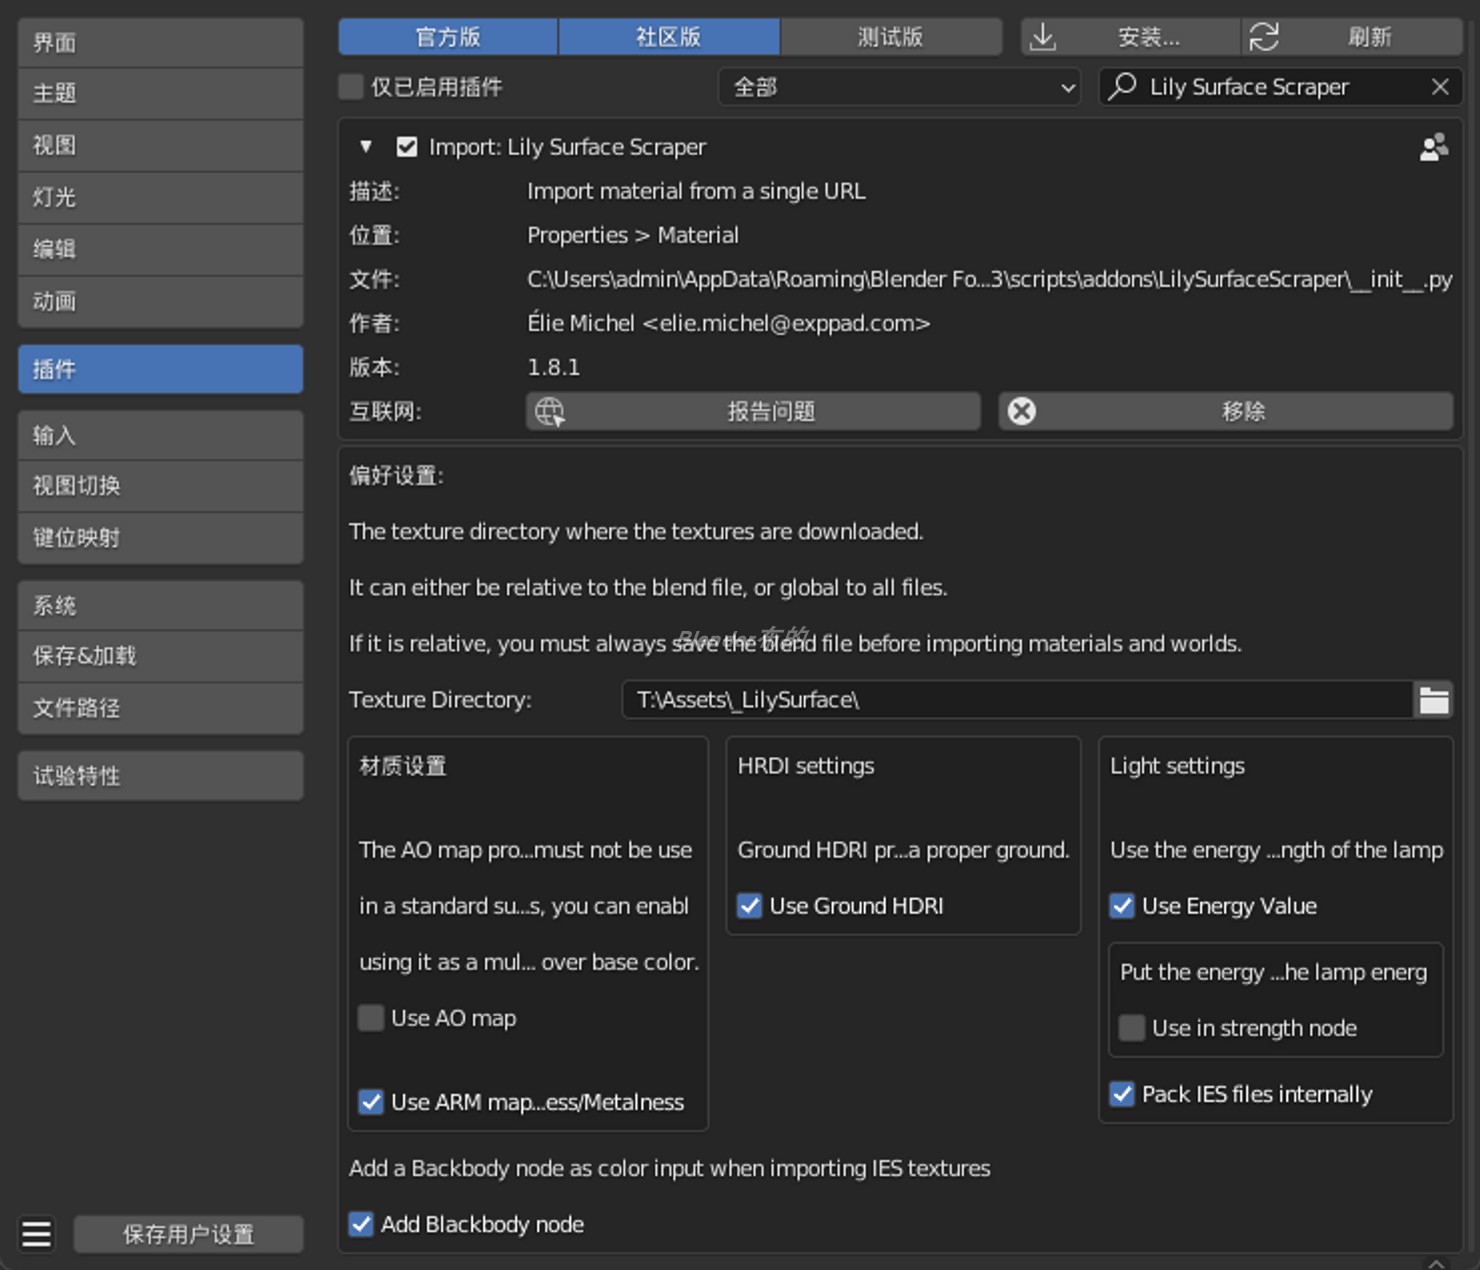The height and width of the screenshot is (1270, 1480).
Task: Open the 界面 preferences section
Action: pyautogui.click(x=161, y=42)
